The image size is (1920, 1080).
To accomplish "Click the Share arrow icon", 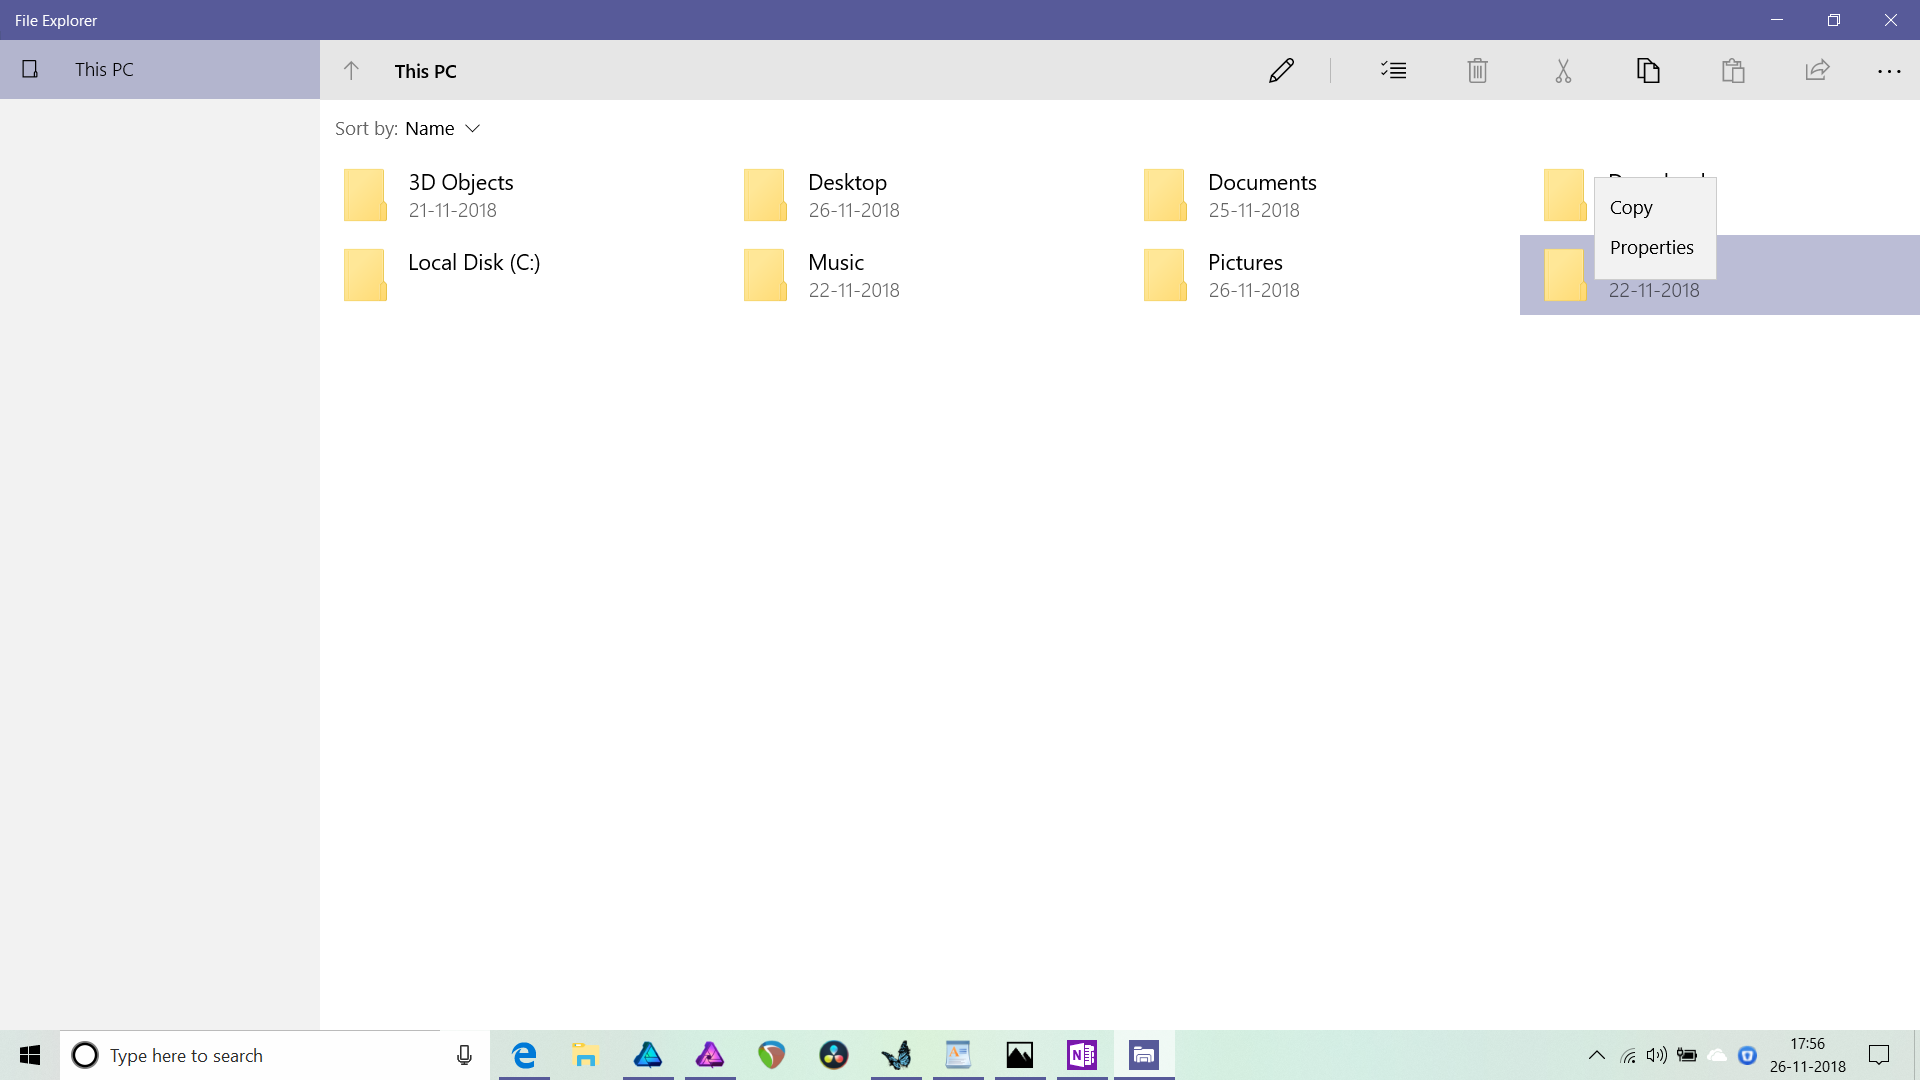I will pos(1817,70).
